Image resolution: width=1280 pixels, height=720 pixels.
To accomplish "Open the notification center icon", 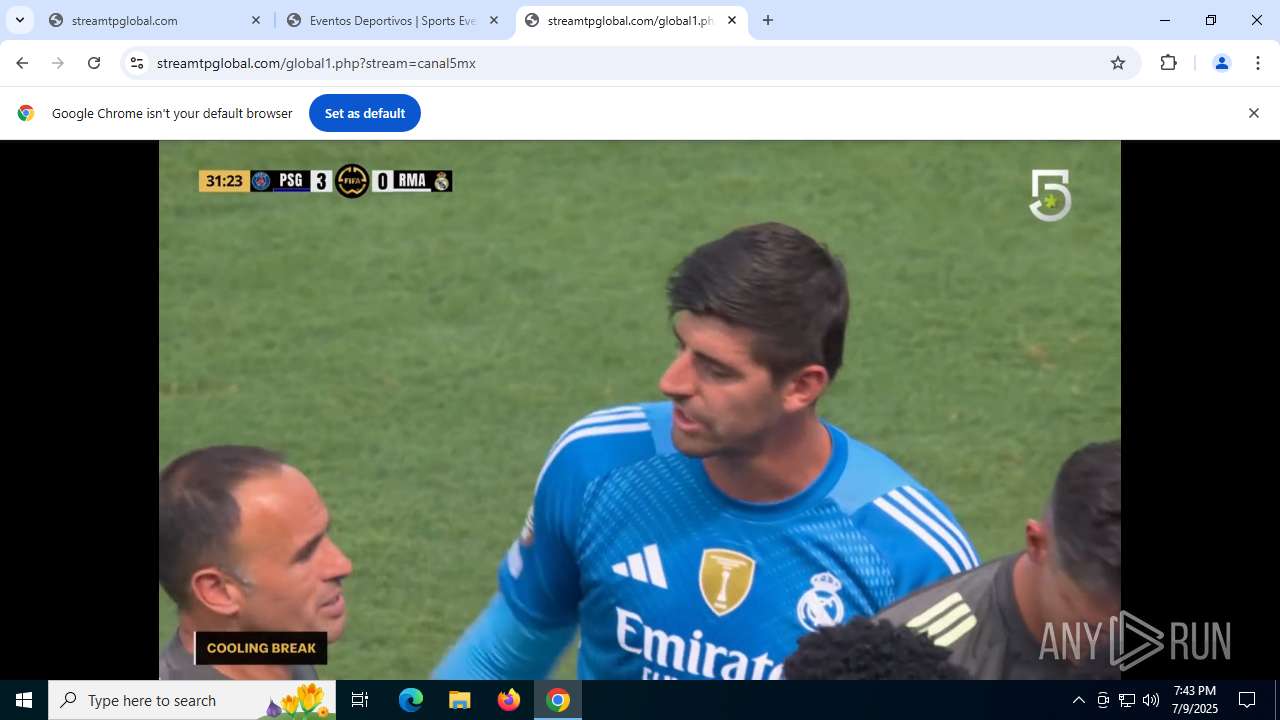I will [1247, 700].
